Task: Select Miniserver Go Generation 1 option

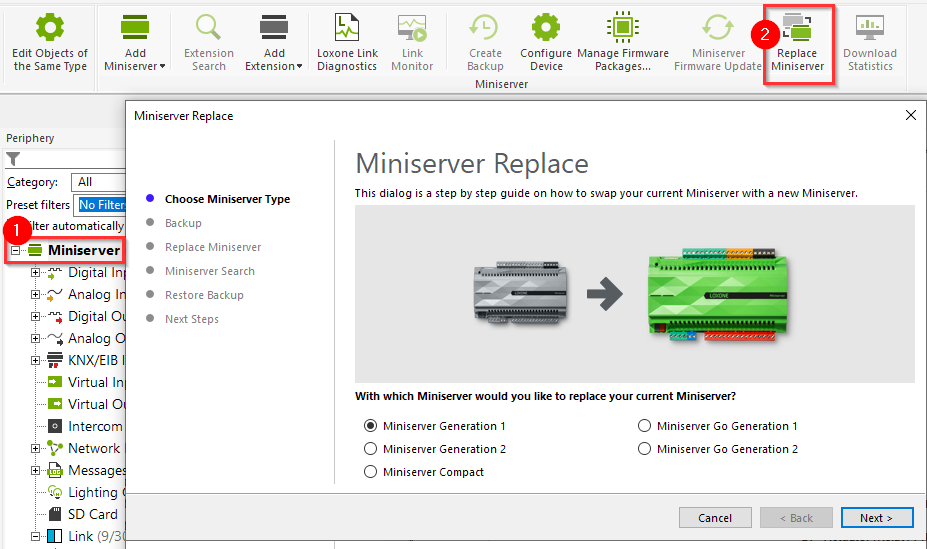Action: click(x=718, y=426)
